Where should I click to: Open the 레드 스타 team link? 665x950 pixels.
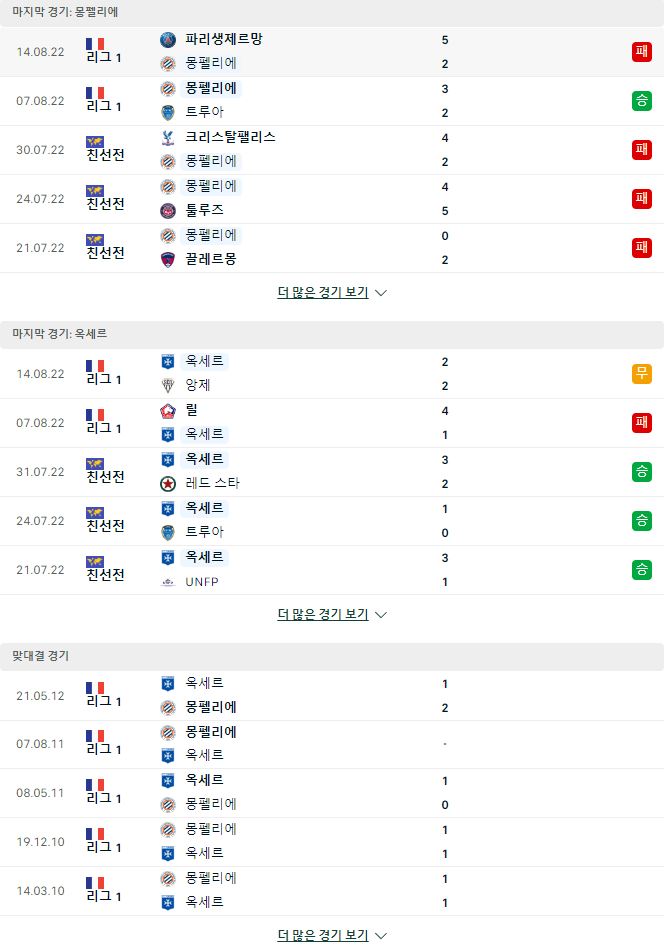pos(213,483)
